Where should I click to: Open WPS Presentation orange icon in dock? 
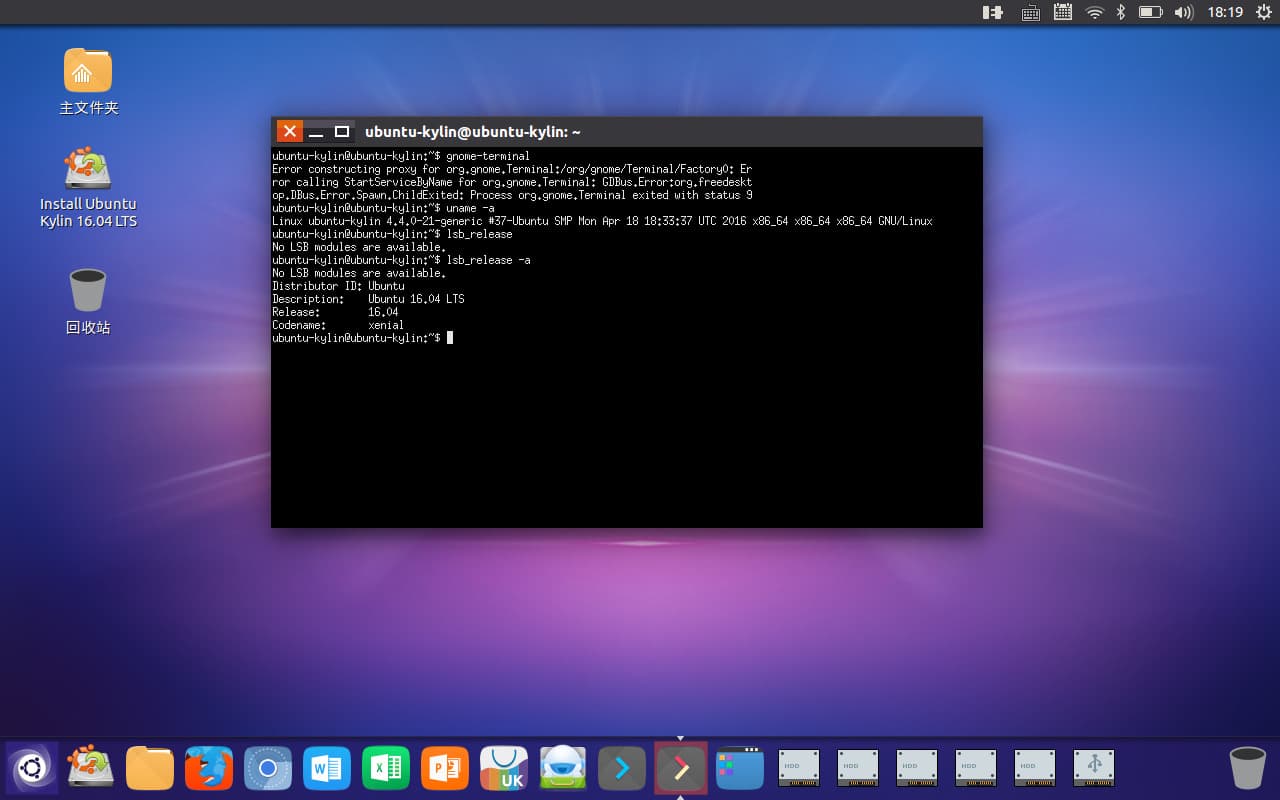(x=445, y=768)
